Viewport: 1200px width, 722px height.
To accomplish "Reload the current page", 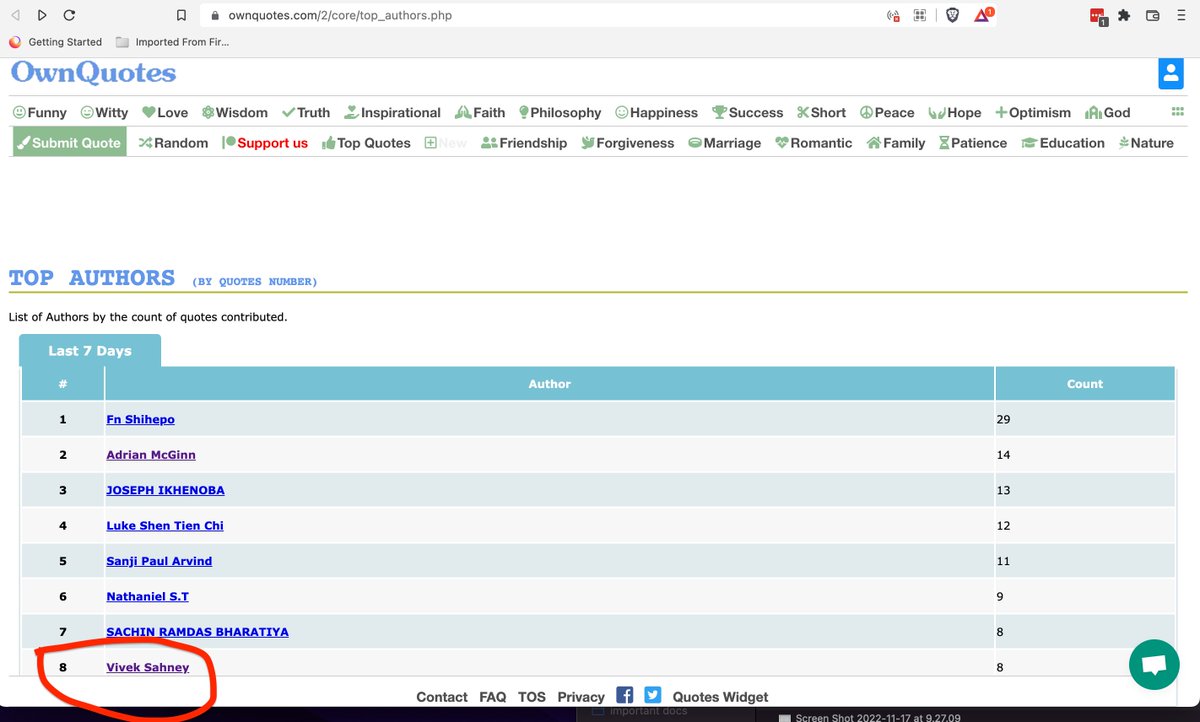I will coord(68,15).
